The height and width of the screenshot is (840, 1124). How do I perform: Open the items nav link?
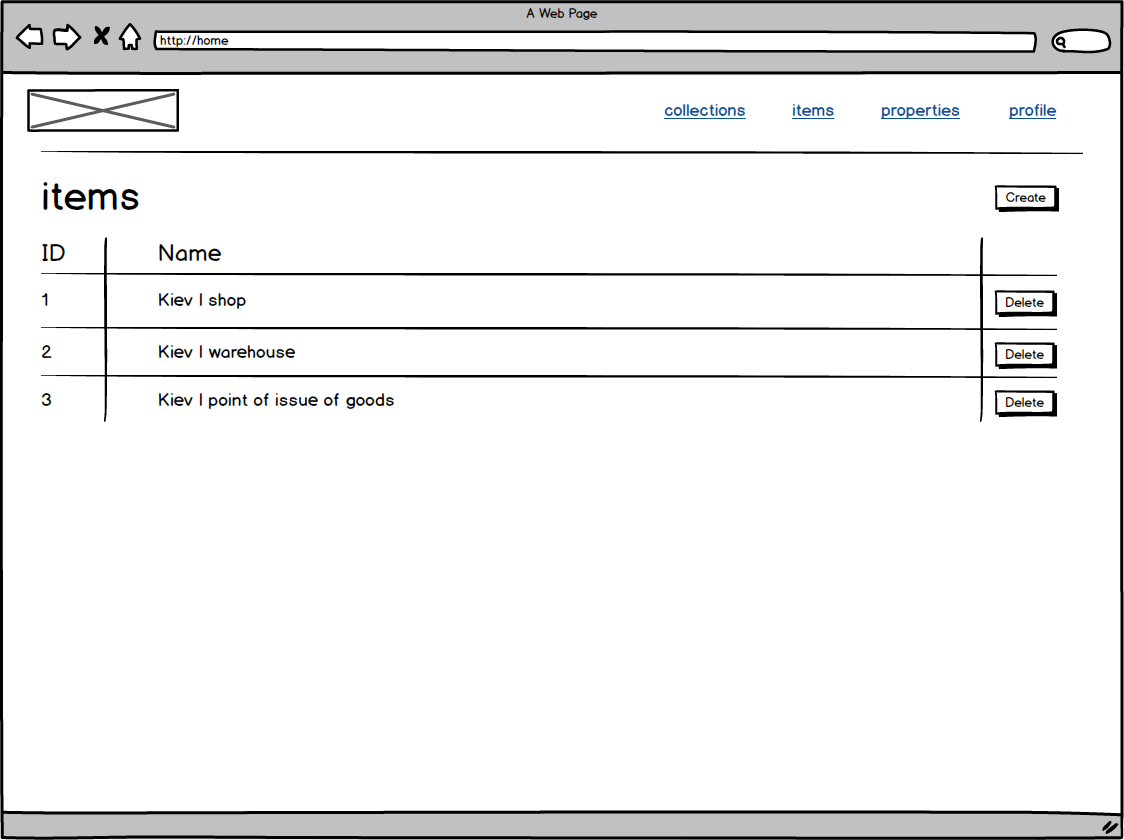813,110
